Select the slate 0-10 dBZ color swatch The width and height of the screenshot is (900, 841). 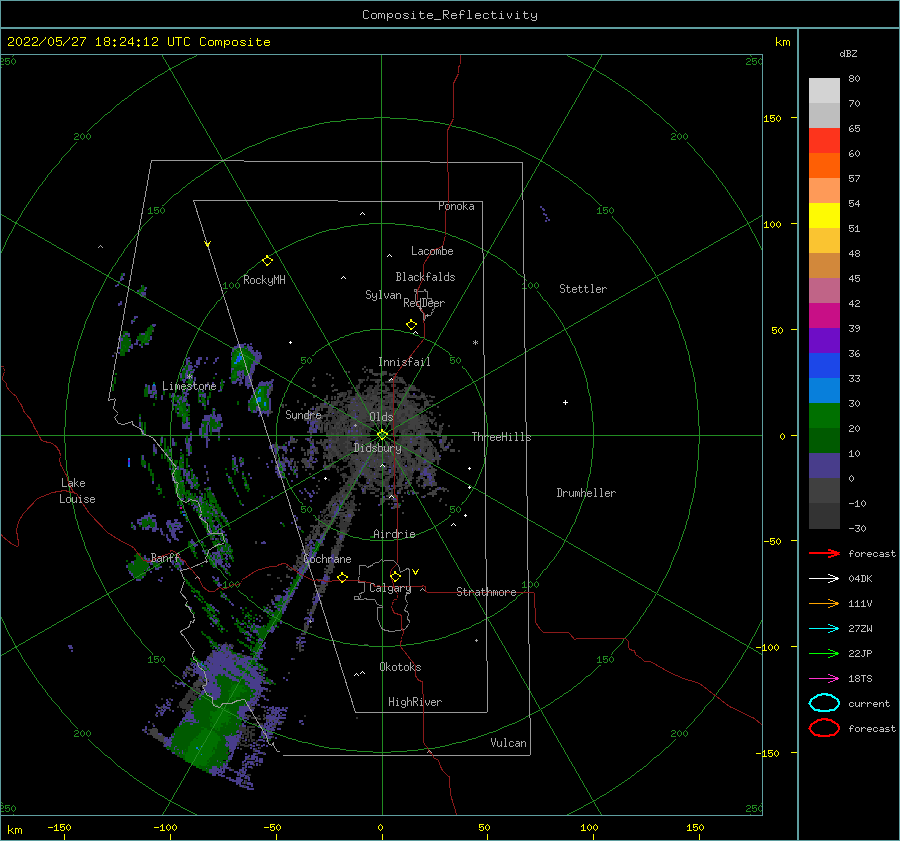824,466
